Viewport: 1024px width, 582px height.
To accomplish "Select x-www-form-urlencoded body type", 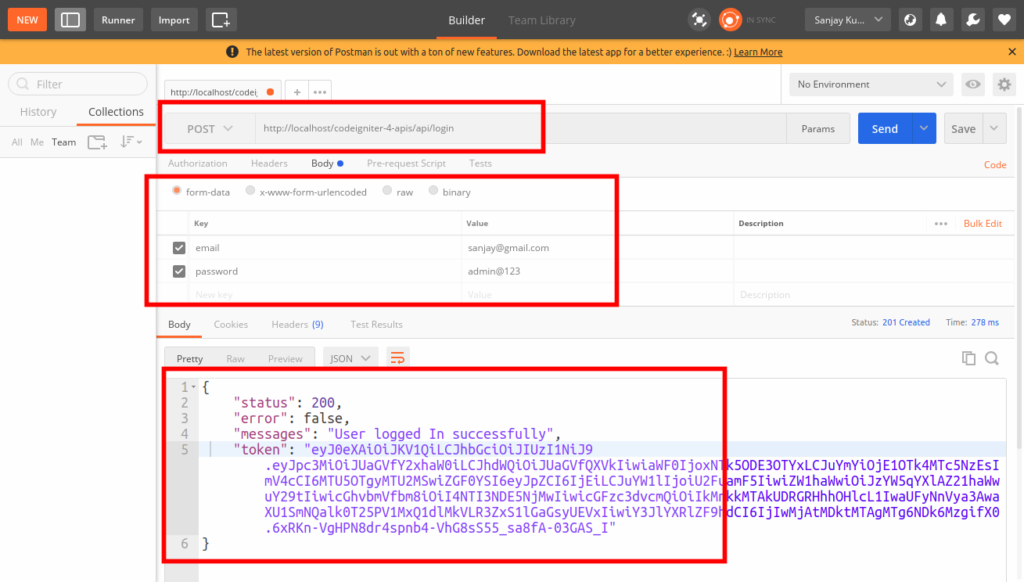I will pos(250,191).
